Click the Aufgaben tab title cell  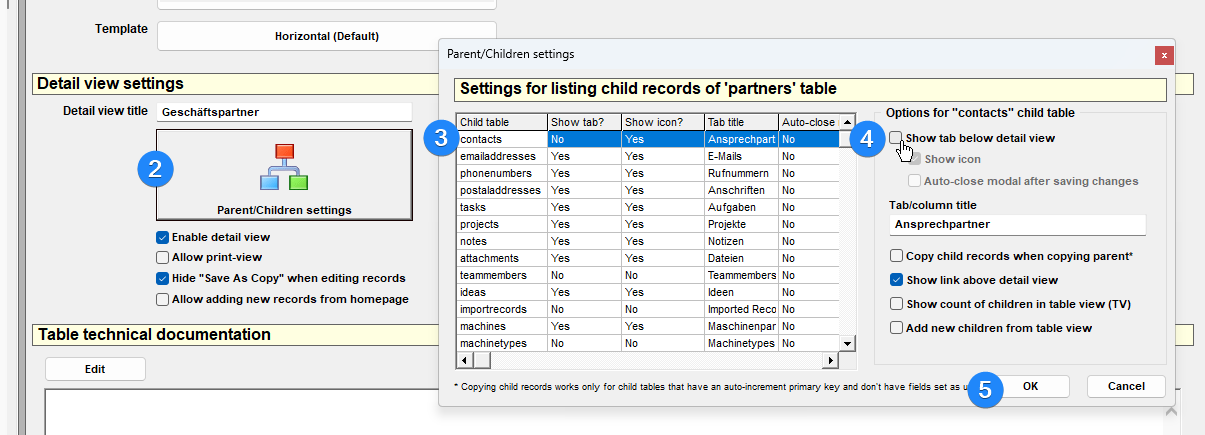(x=741, y=207)
